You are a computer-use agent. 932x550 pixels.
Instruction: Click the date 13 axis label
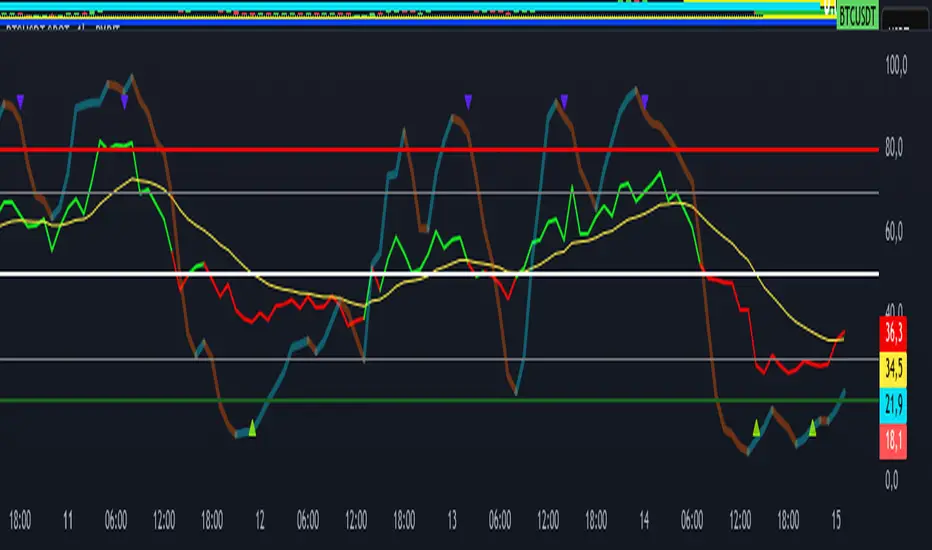452,520
